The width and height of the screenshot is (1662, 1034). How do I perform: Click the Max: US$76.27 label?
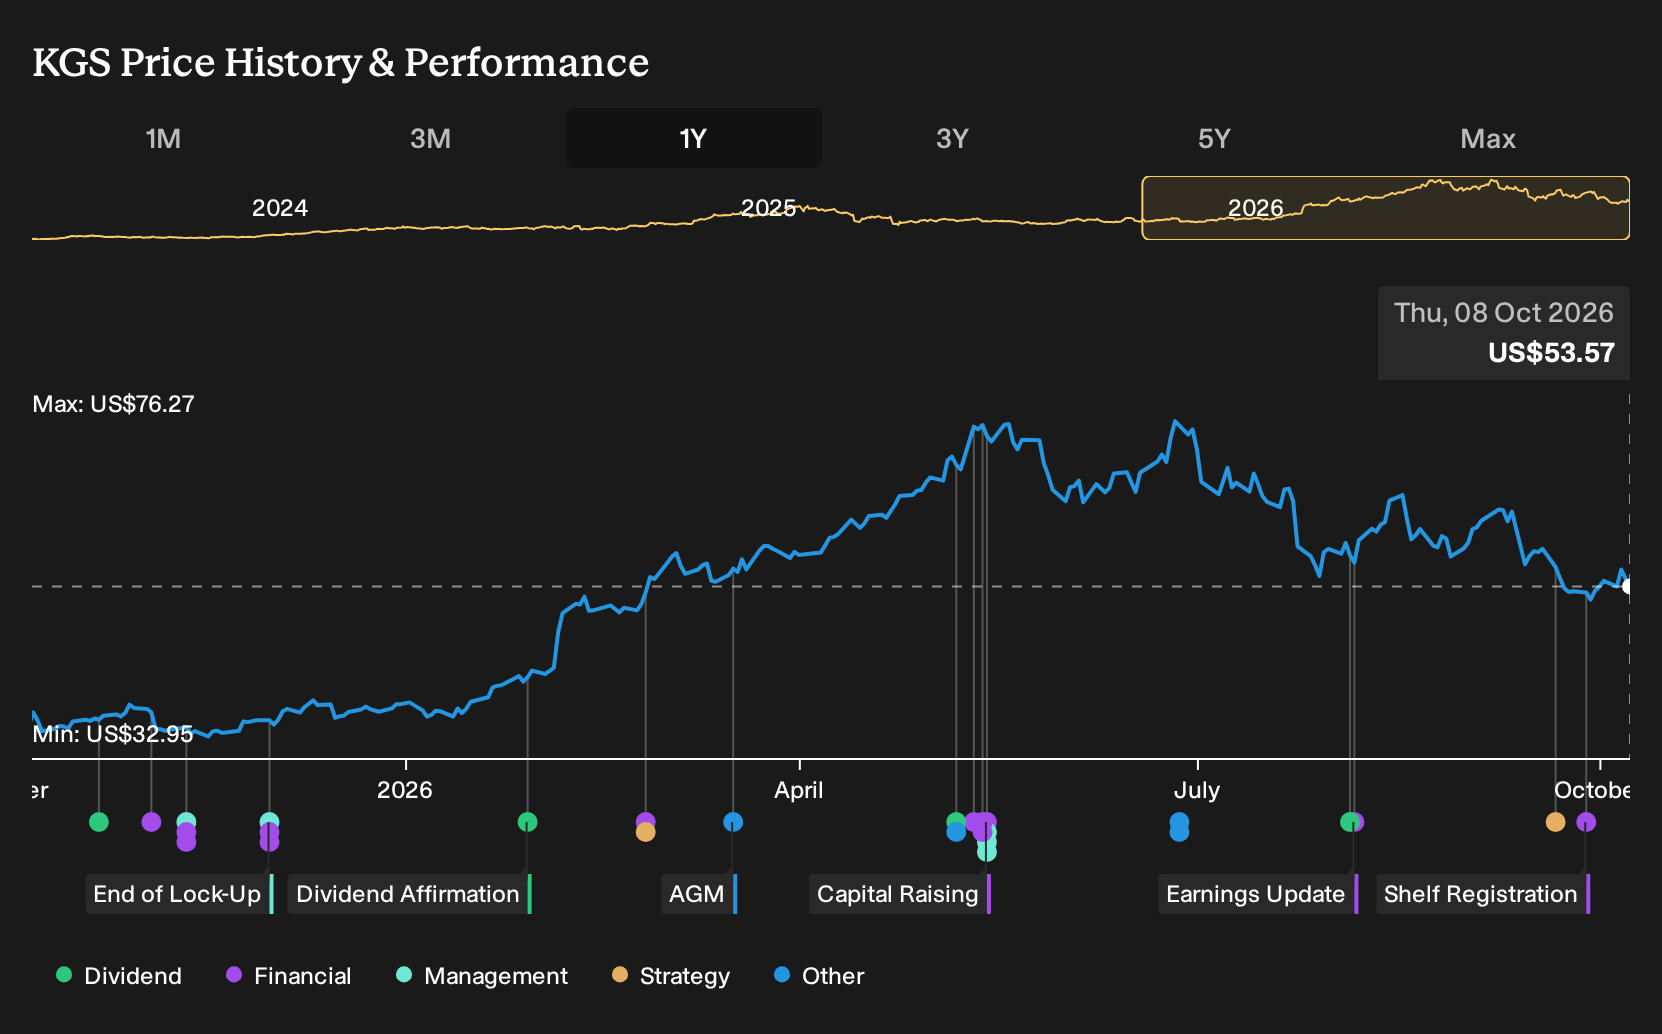pos(114,404)
